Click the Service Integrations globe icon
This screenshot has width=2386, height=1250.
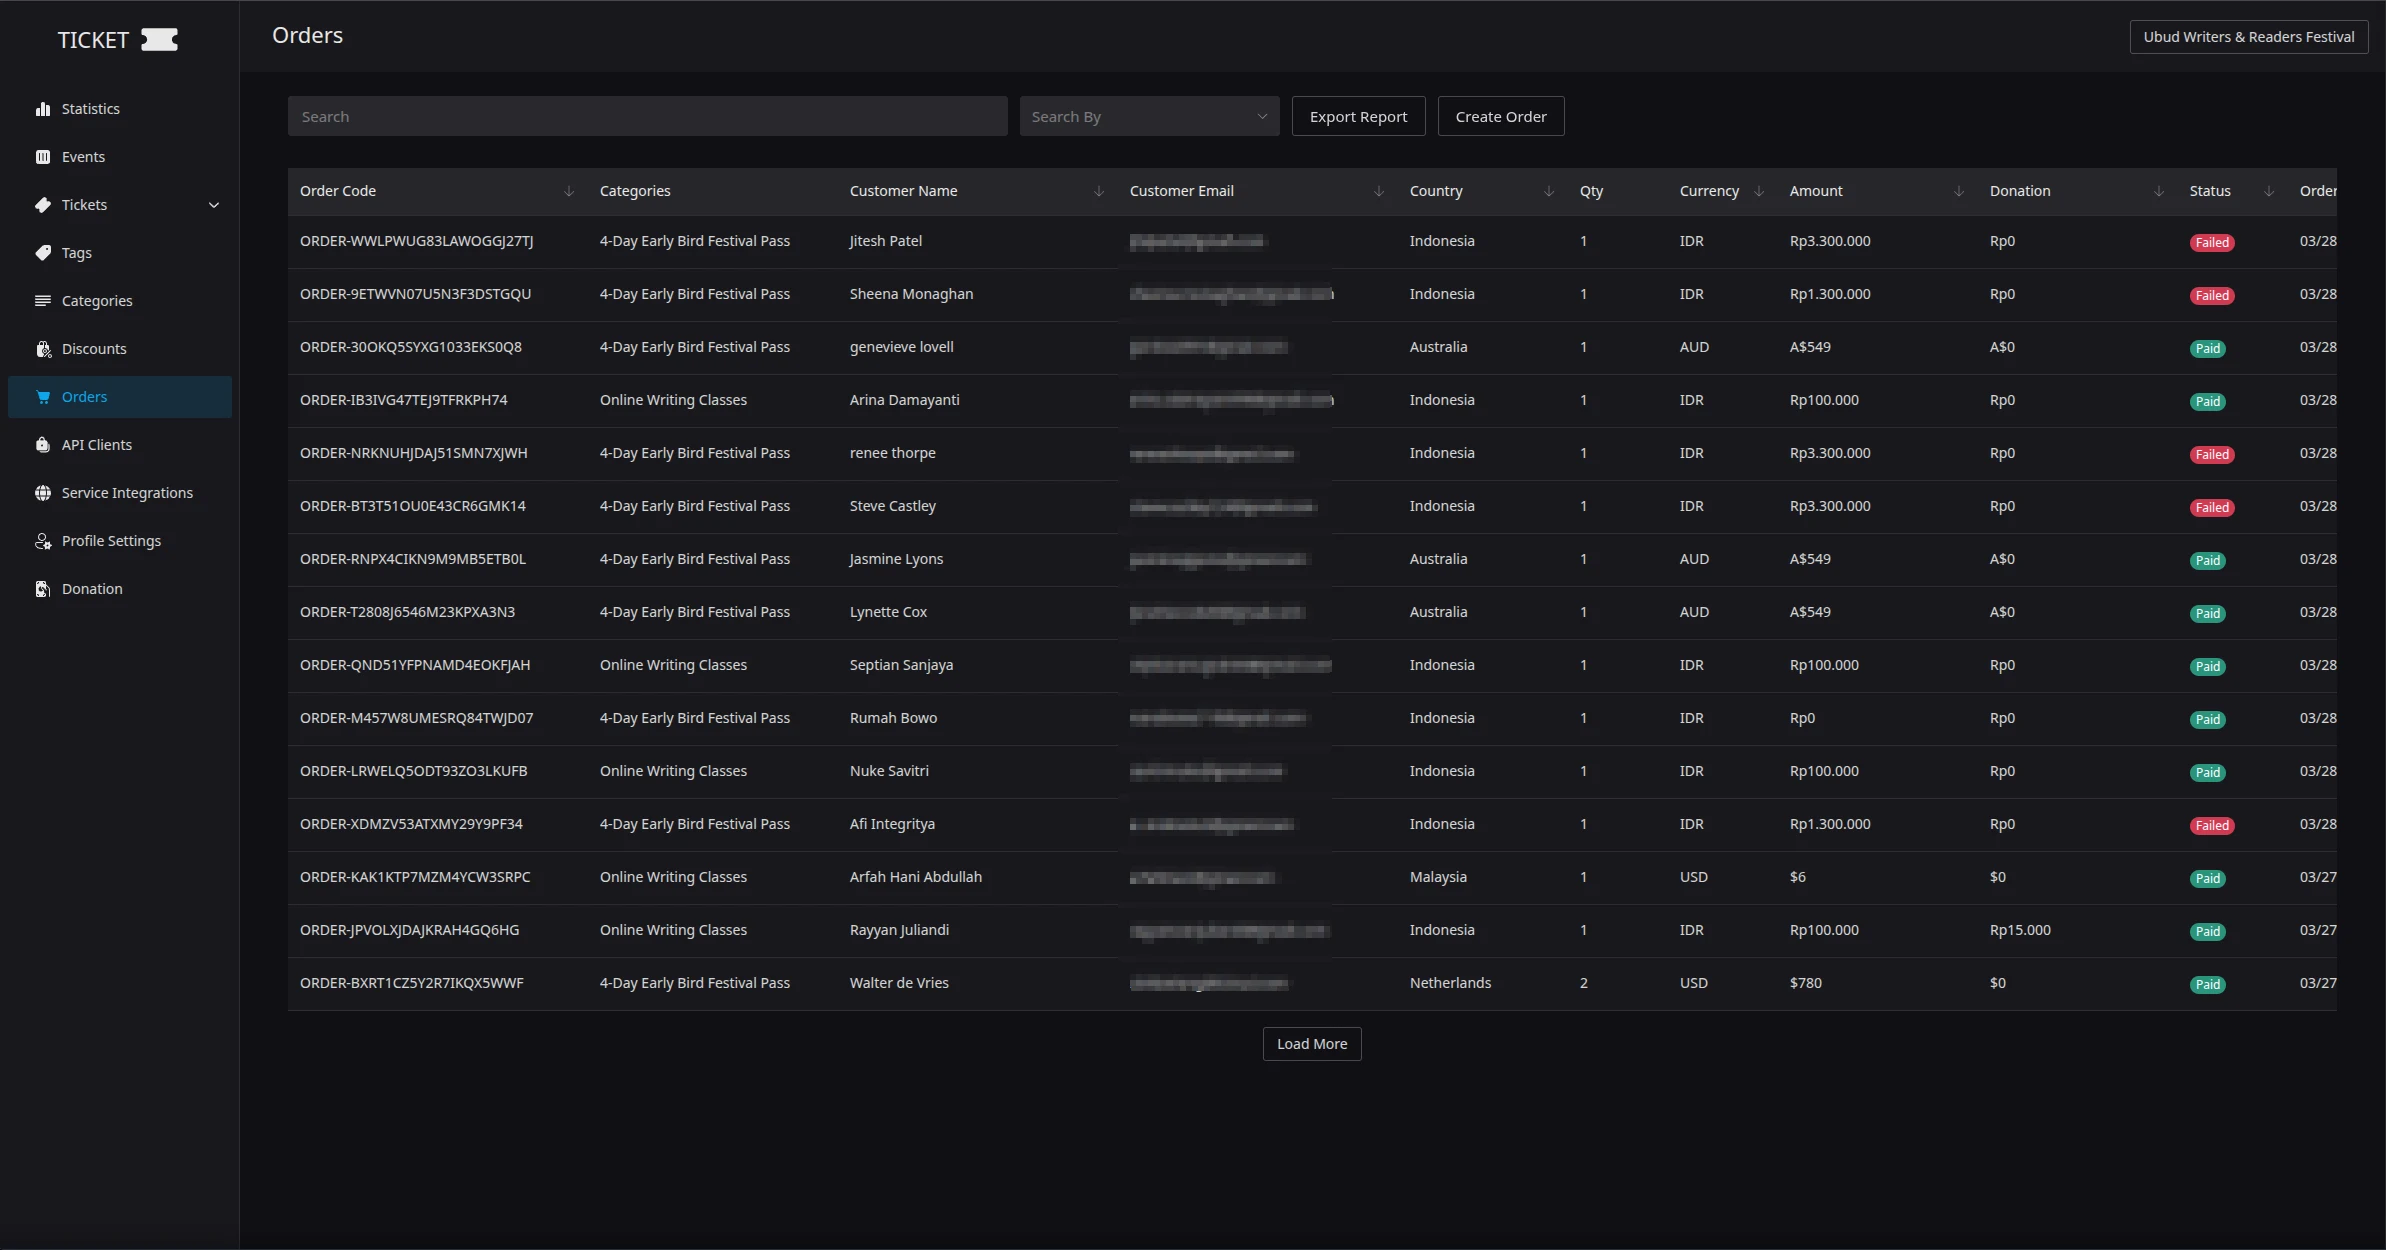[x=43, y=493]
